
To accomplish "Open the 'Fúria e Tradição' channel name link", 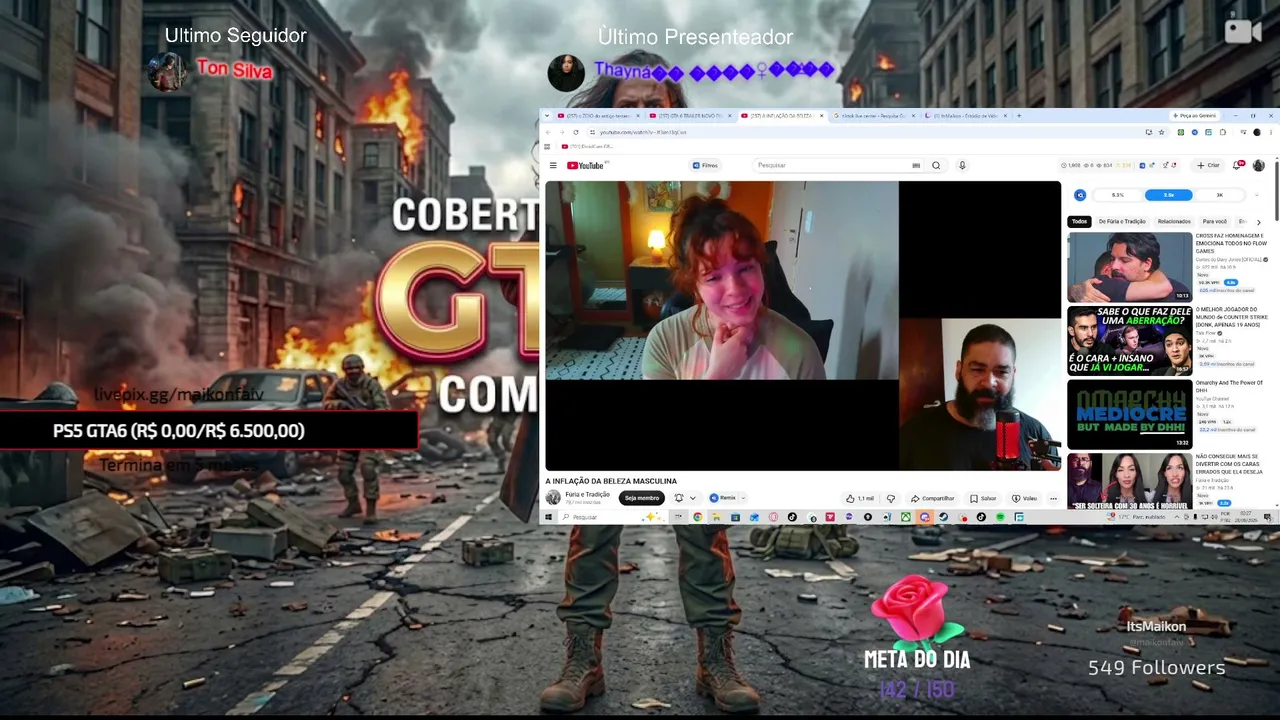I will point(587,494).
